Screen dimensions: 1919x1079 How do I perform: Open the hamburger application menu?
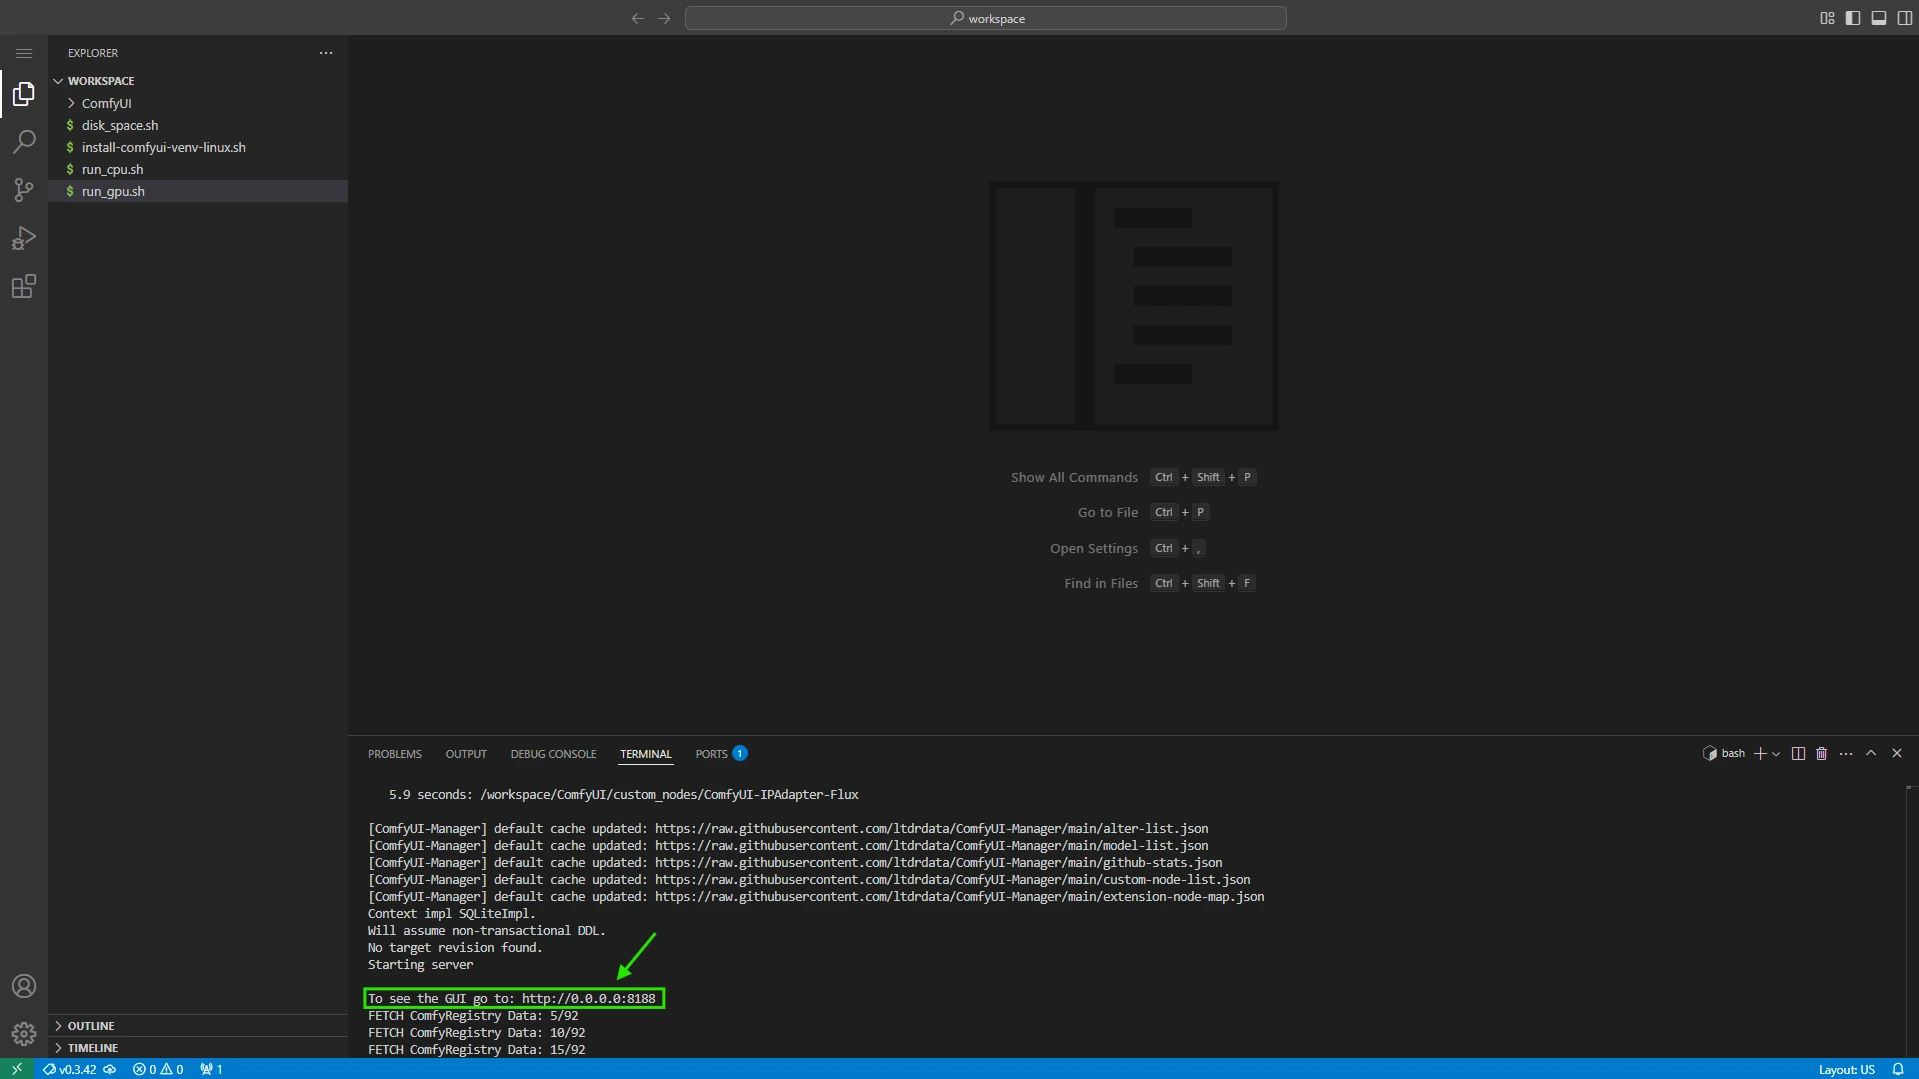tap(24, 53)
